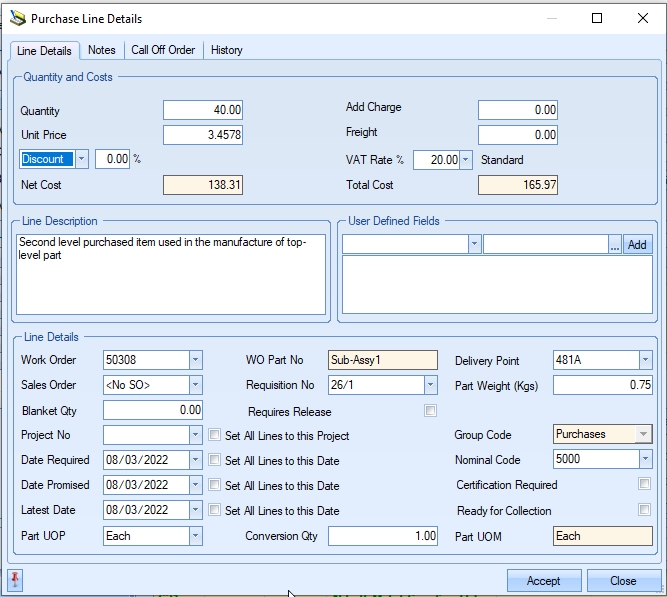The width and height of the screenshot is (667, 597).
Task: Expand the Nominal Code dropdown
Action: 645,459
